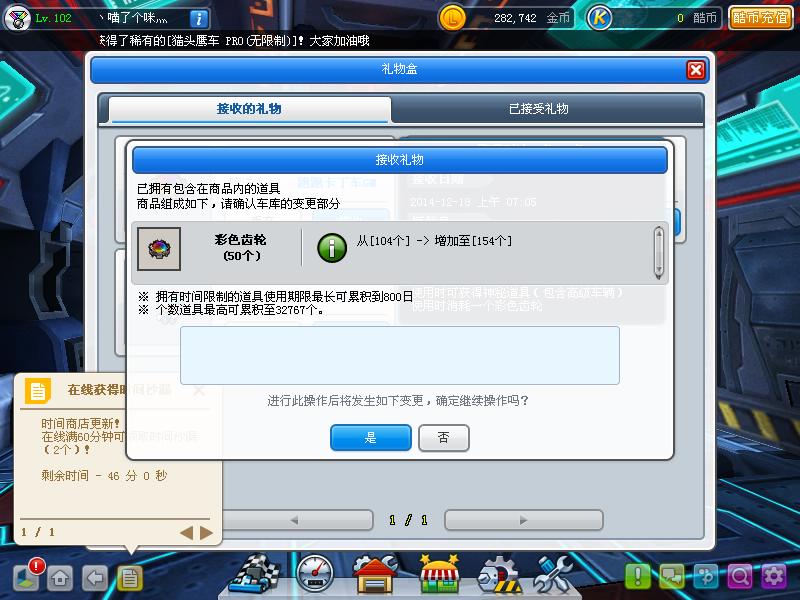Open the gear workshop icon
Viewport: 800px width, 600px height.
click(x=499, y=575)
